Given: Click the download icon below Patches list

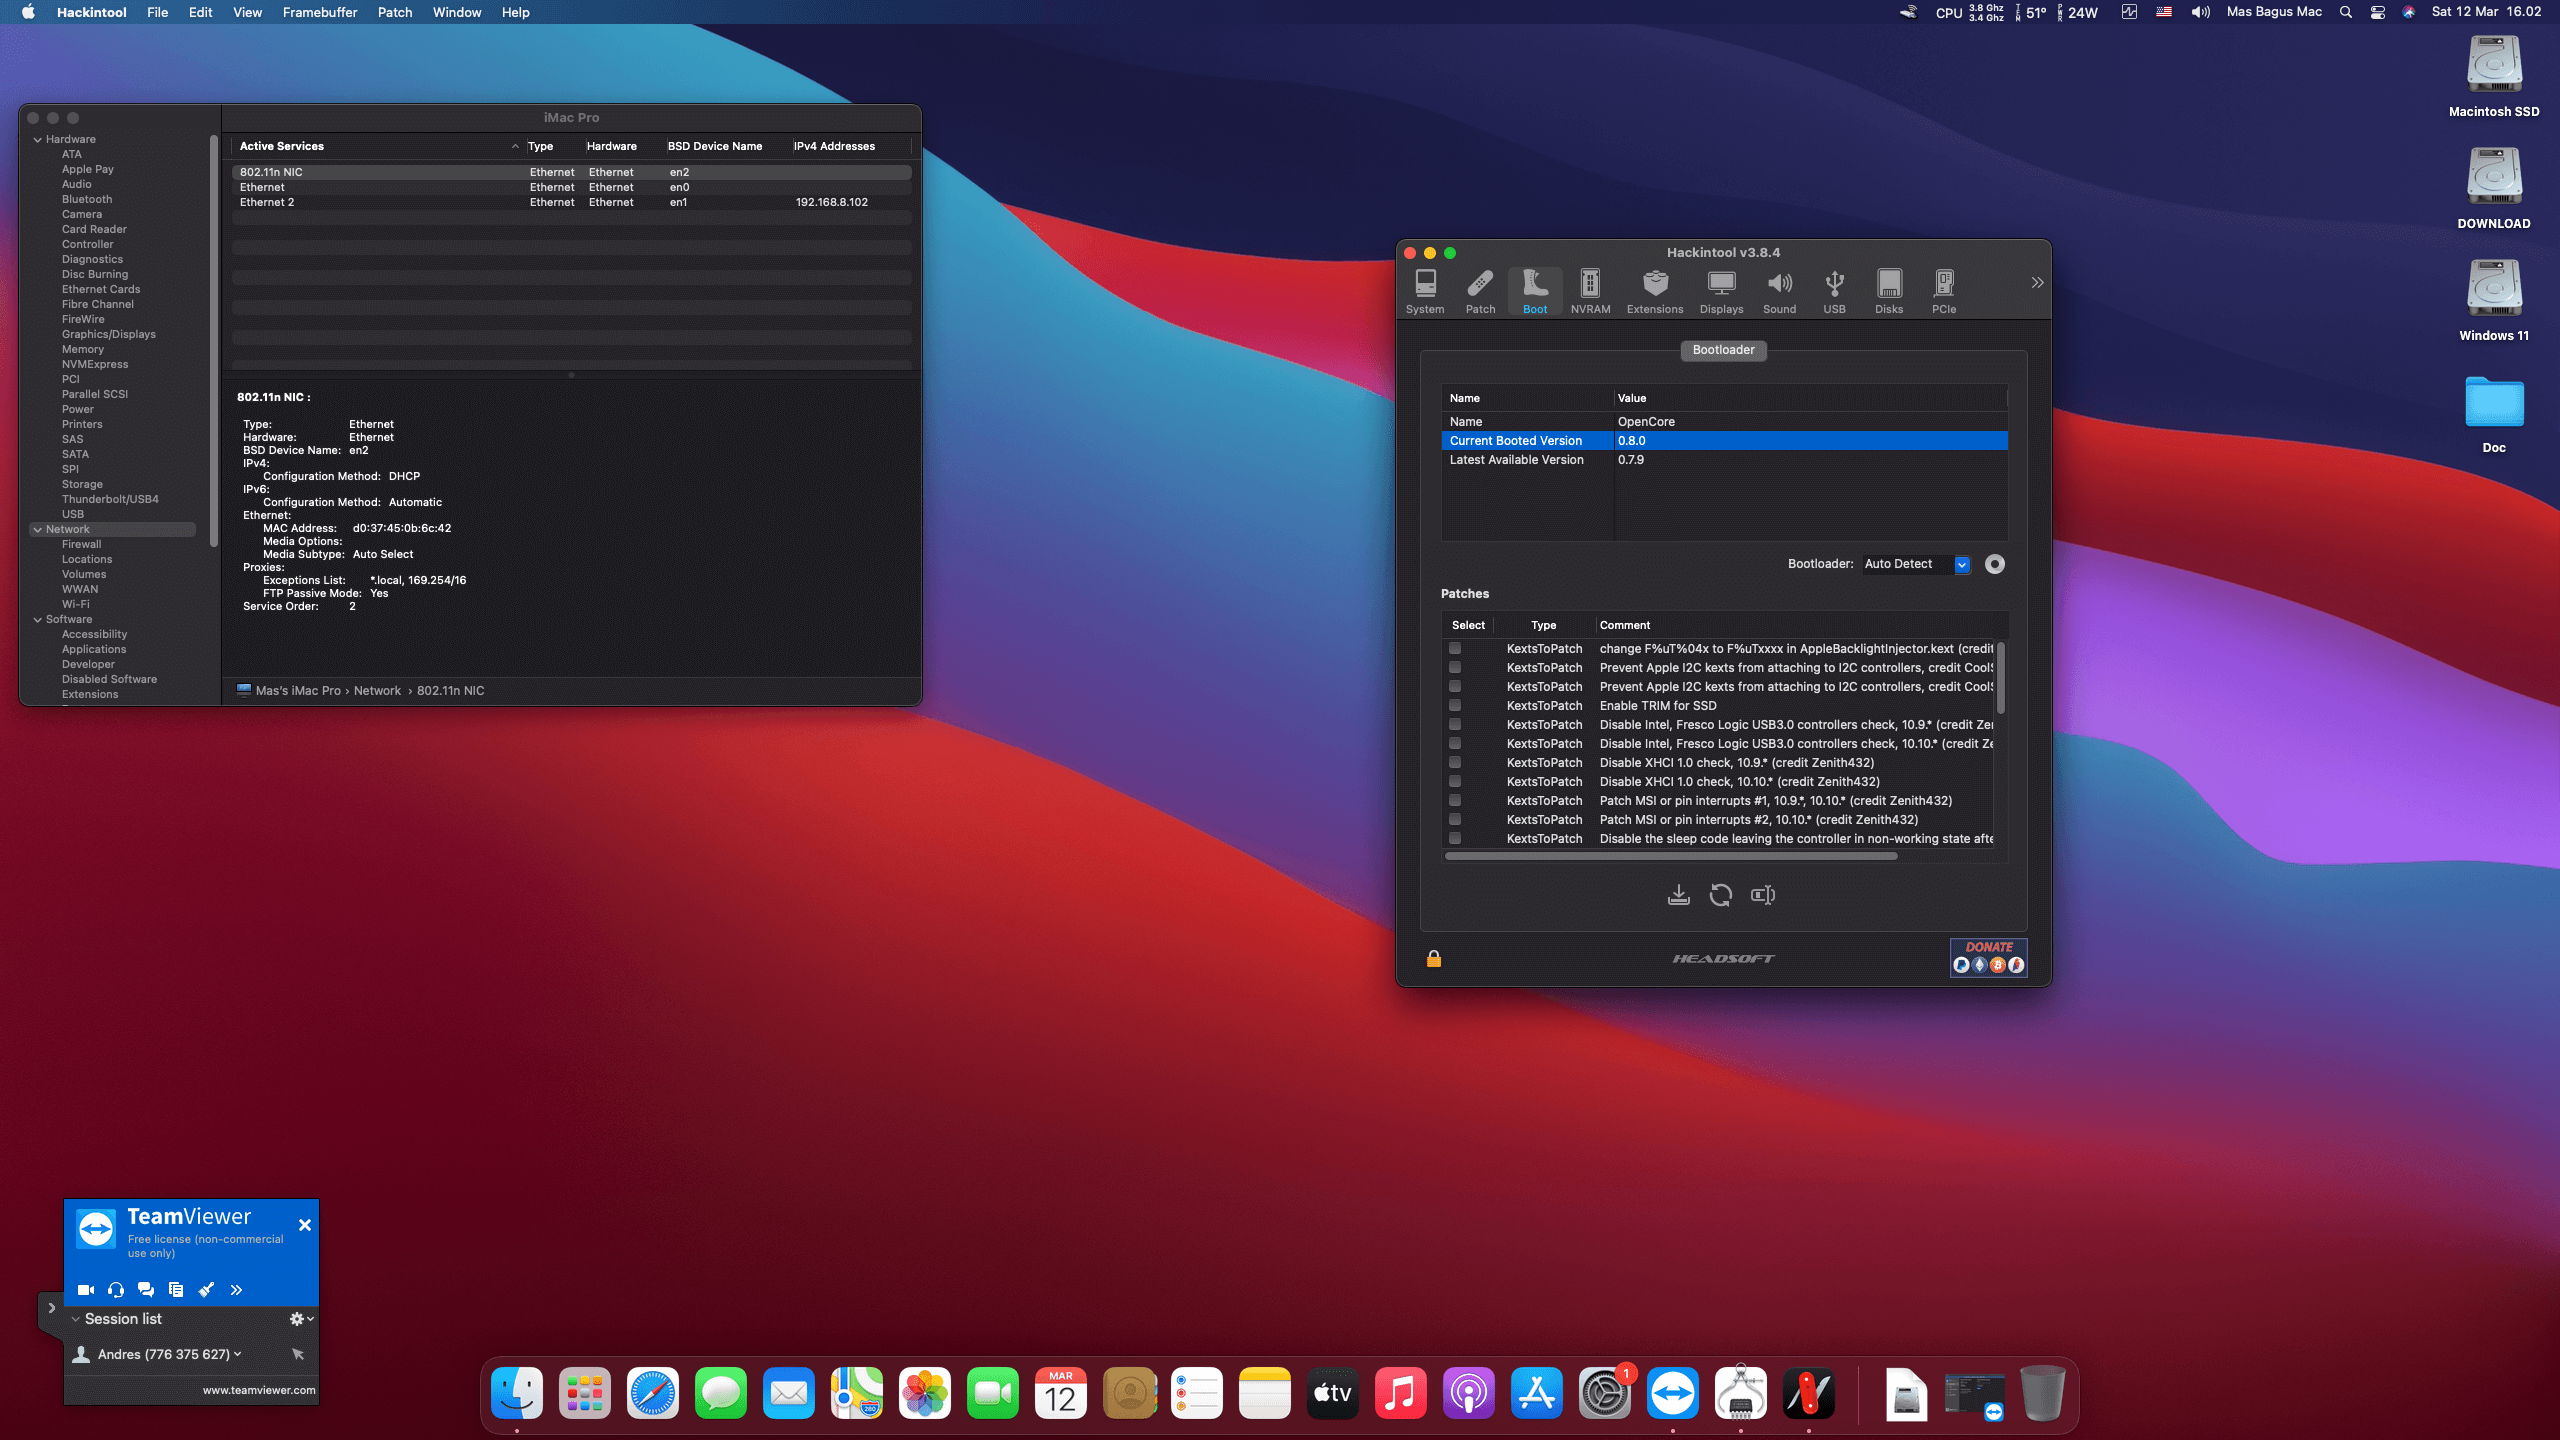Looking at the screenshot, I should (1678, 895).
